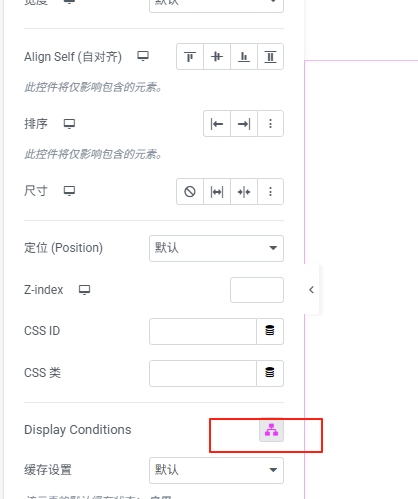Select custom order three-dots option
Screen dimensions: 418x499
tap(270, 124)
